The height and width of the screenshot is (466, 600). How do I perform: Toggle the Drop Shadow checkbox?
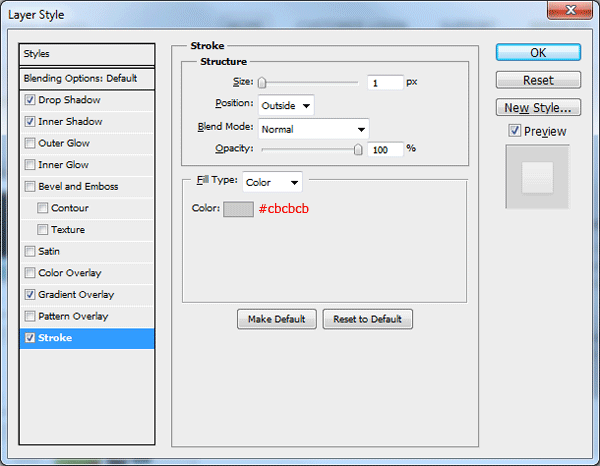(x=30, y=100)
